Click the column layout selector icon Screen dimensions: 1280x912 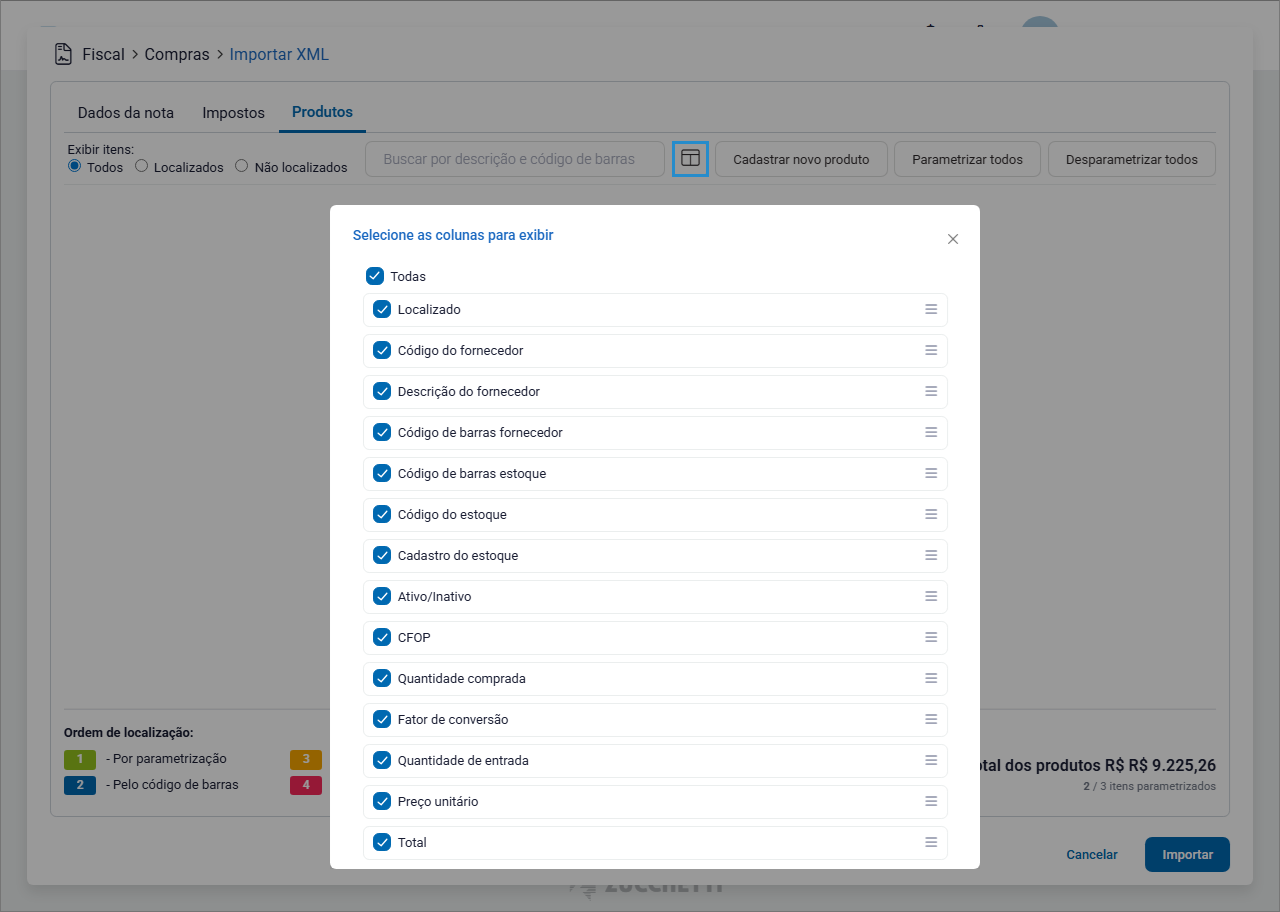click(x=690, y=159)
